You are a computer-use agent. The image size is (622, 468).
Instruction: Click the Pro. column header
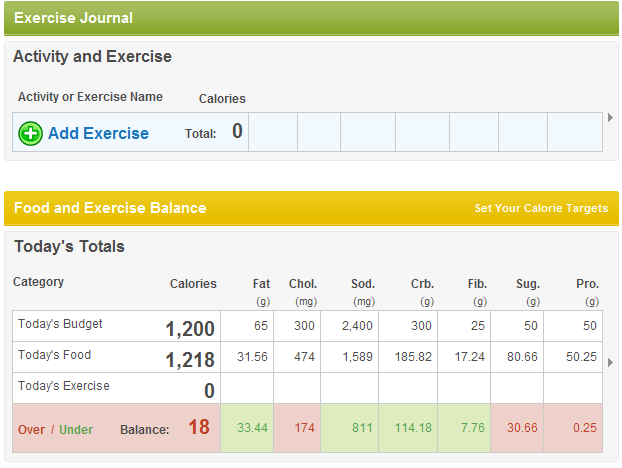(587, 284)
